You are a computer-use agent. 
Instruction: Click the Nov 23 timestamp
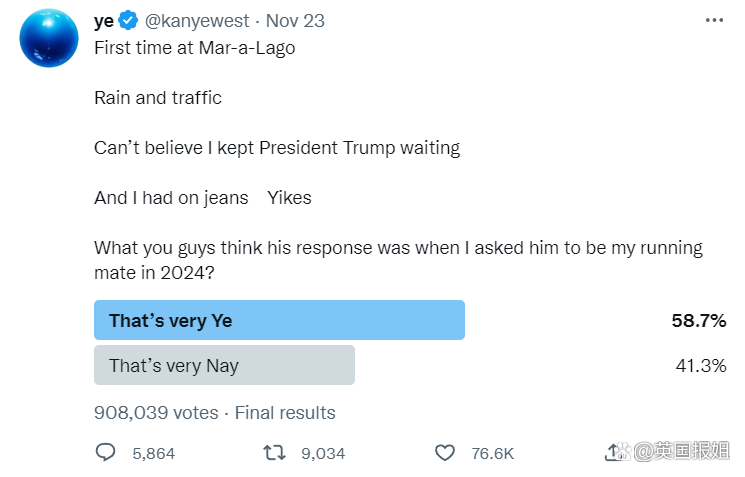tap(296, 21)
